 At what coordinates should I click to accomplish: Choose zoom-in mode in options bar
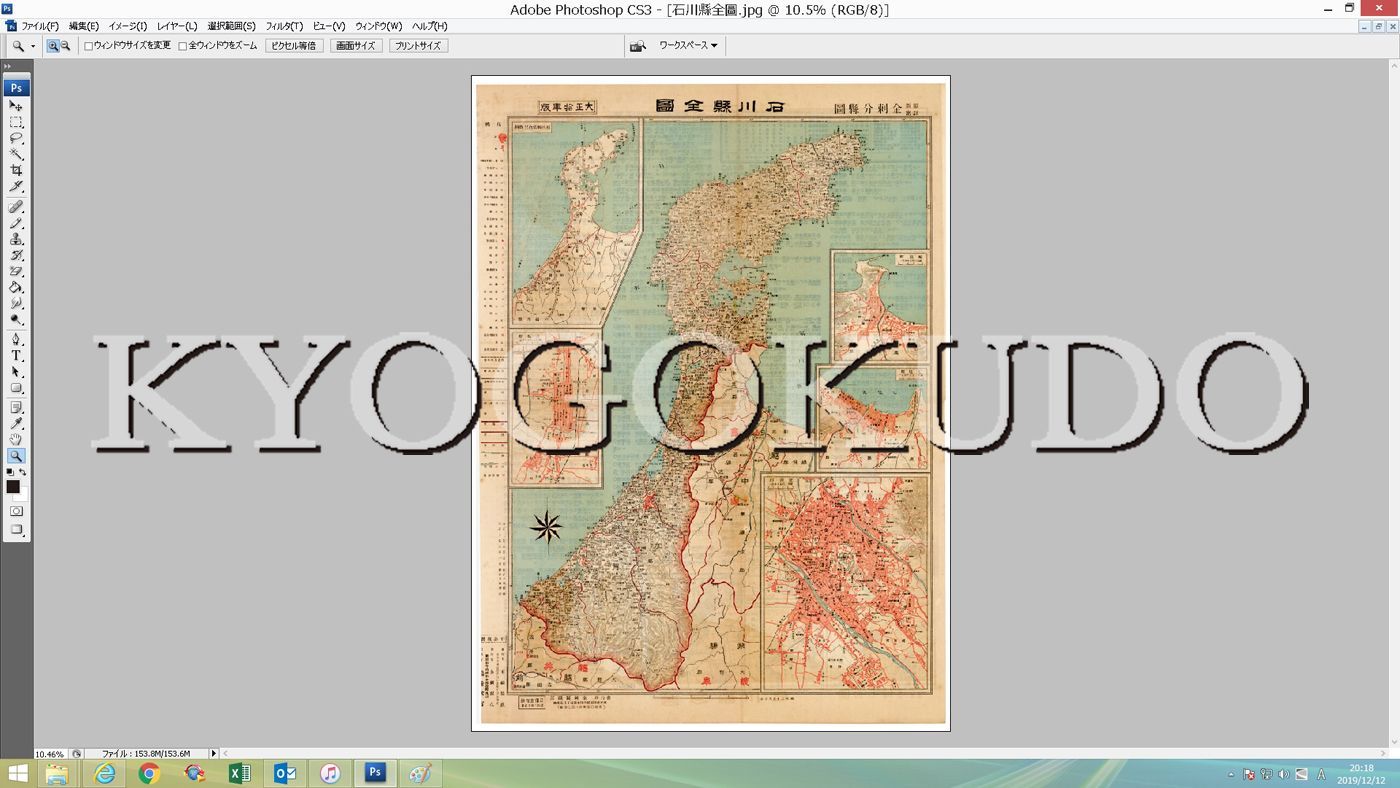coord(53,46)
